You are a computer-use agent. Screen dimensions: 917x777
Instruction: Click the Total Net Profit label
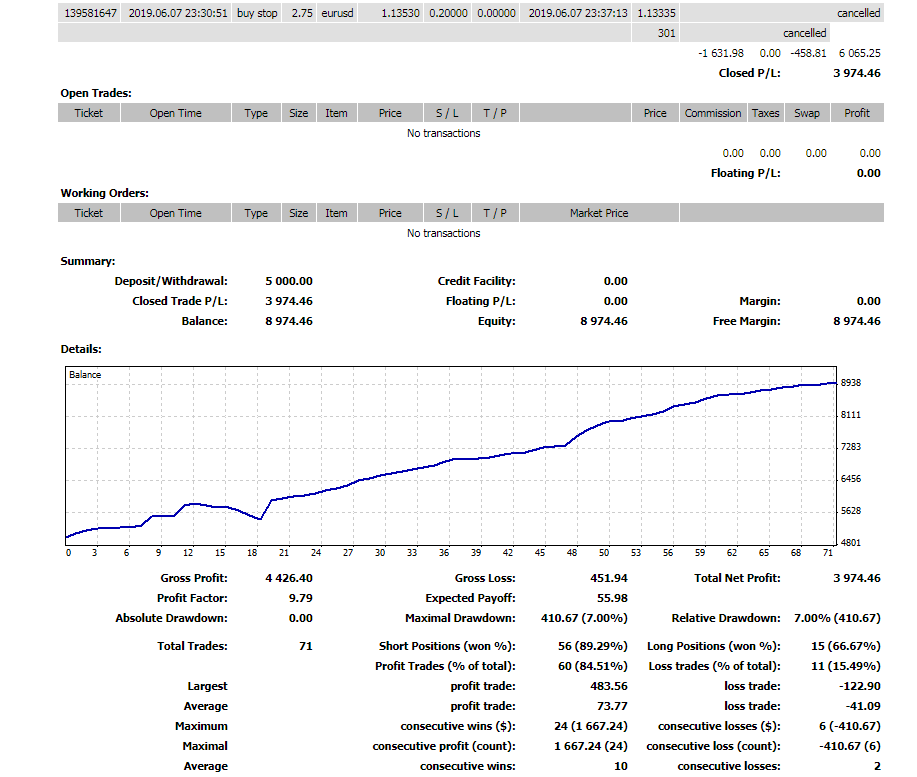[x=737, y=578]
